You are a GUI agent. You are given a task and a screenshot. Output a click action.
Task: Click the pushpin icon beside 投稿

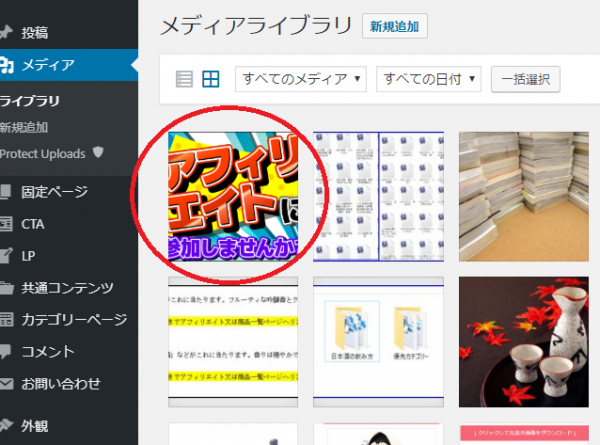6,33
